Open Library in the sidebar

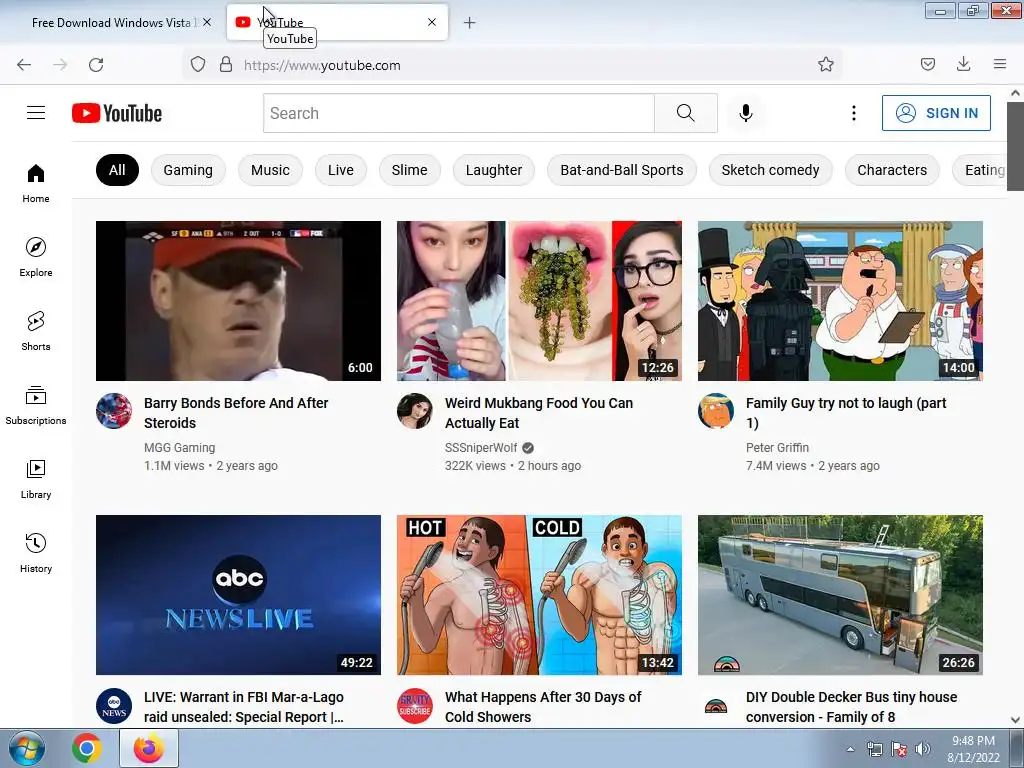coord(36,479)
